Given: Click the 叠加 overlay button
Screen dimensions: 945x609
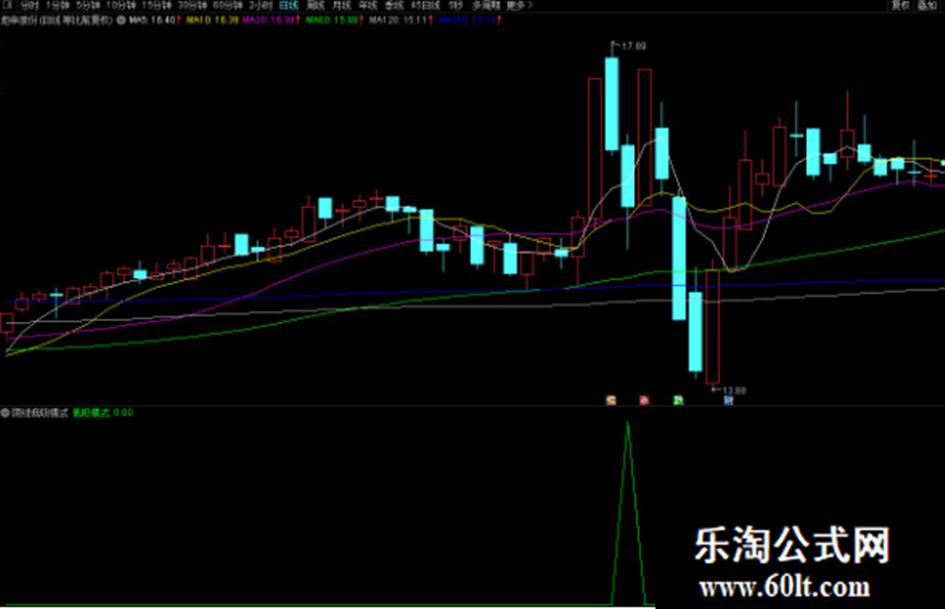Looking at the screenshot, I should pos(926,5).
